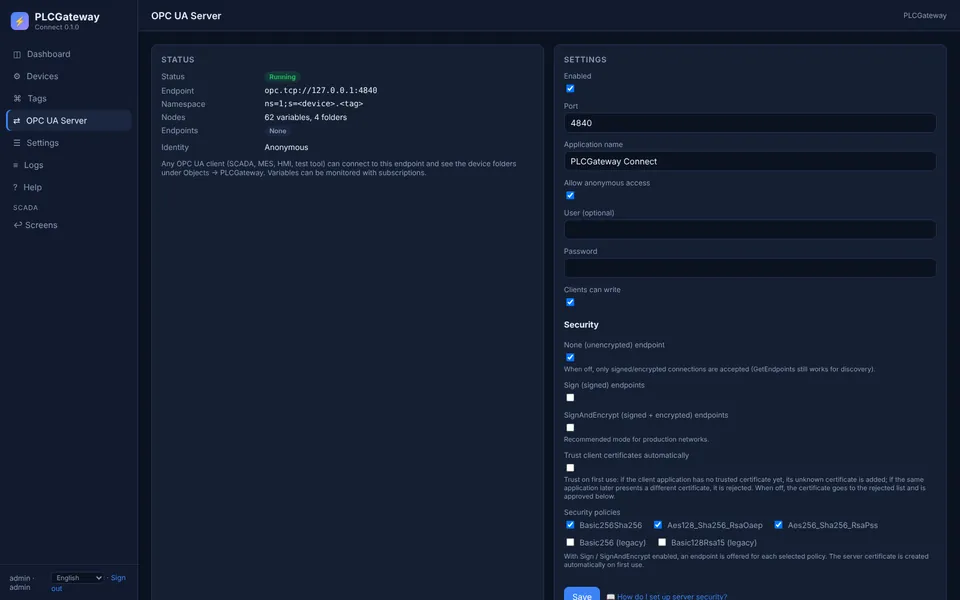Open the Tags section
Viewport: 960px width, 600px height.
69,99
